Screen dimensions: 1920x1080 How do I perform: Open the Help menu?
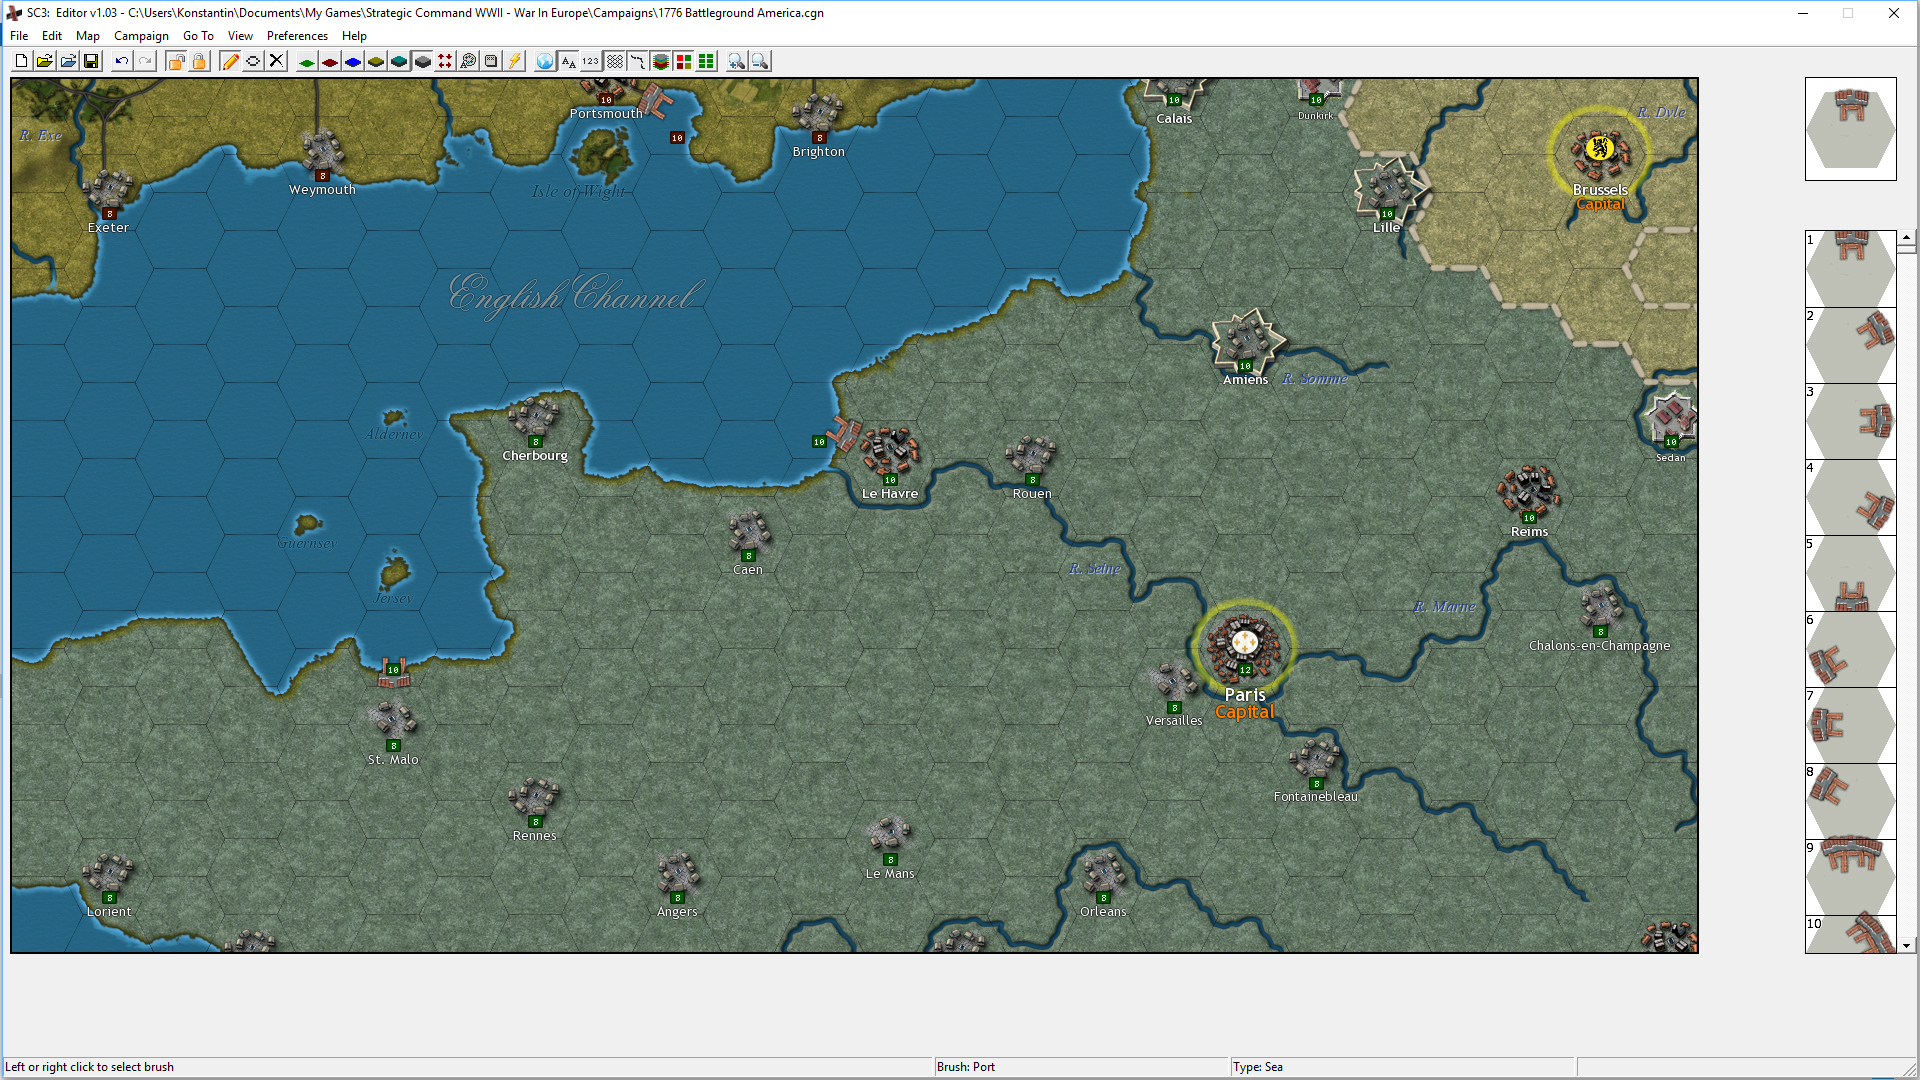(x=354, y=36)
